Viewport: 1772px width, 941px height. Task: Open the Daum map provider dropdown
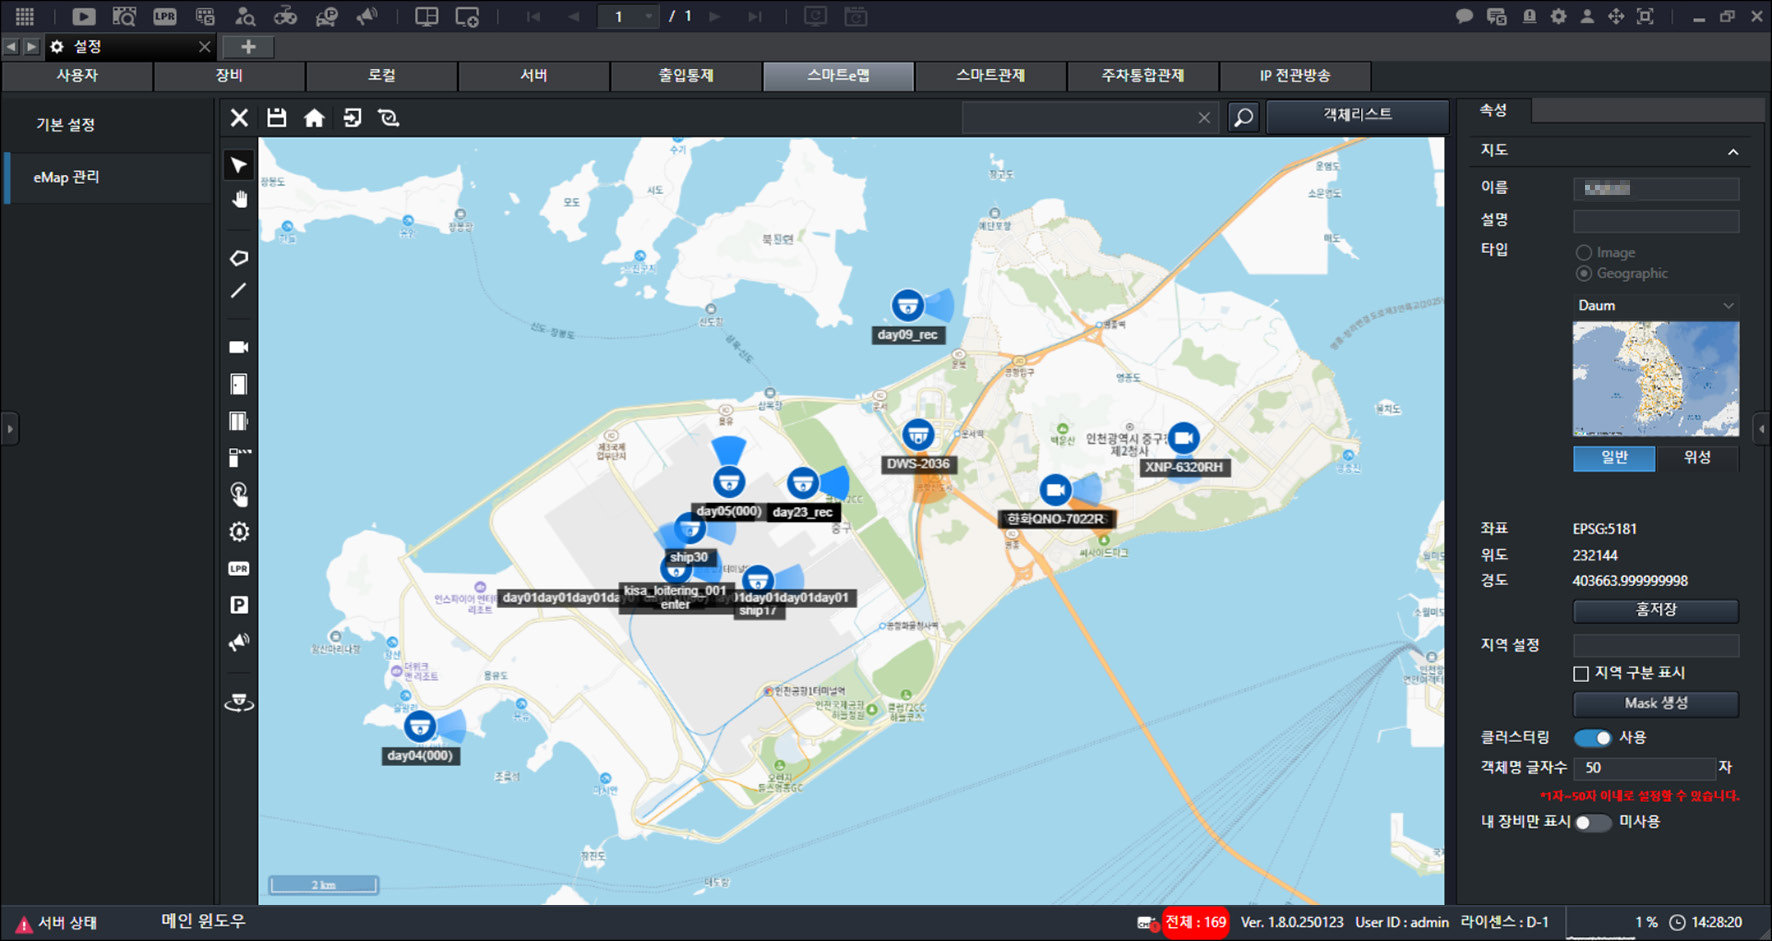tap(1656, 305)
